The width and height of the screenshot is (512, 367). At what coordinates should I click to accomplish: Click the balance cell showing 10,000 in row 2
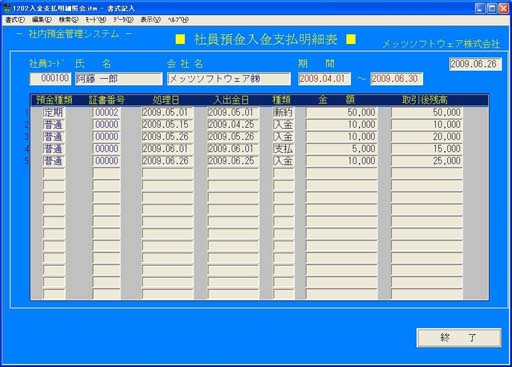pos(427,125)
